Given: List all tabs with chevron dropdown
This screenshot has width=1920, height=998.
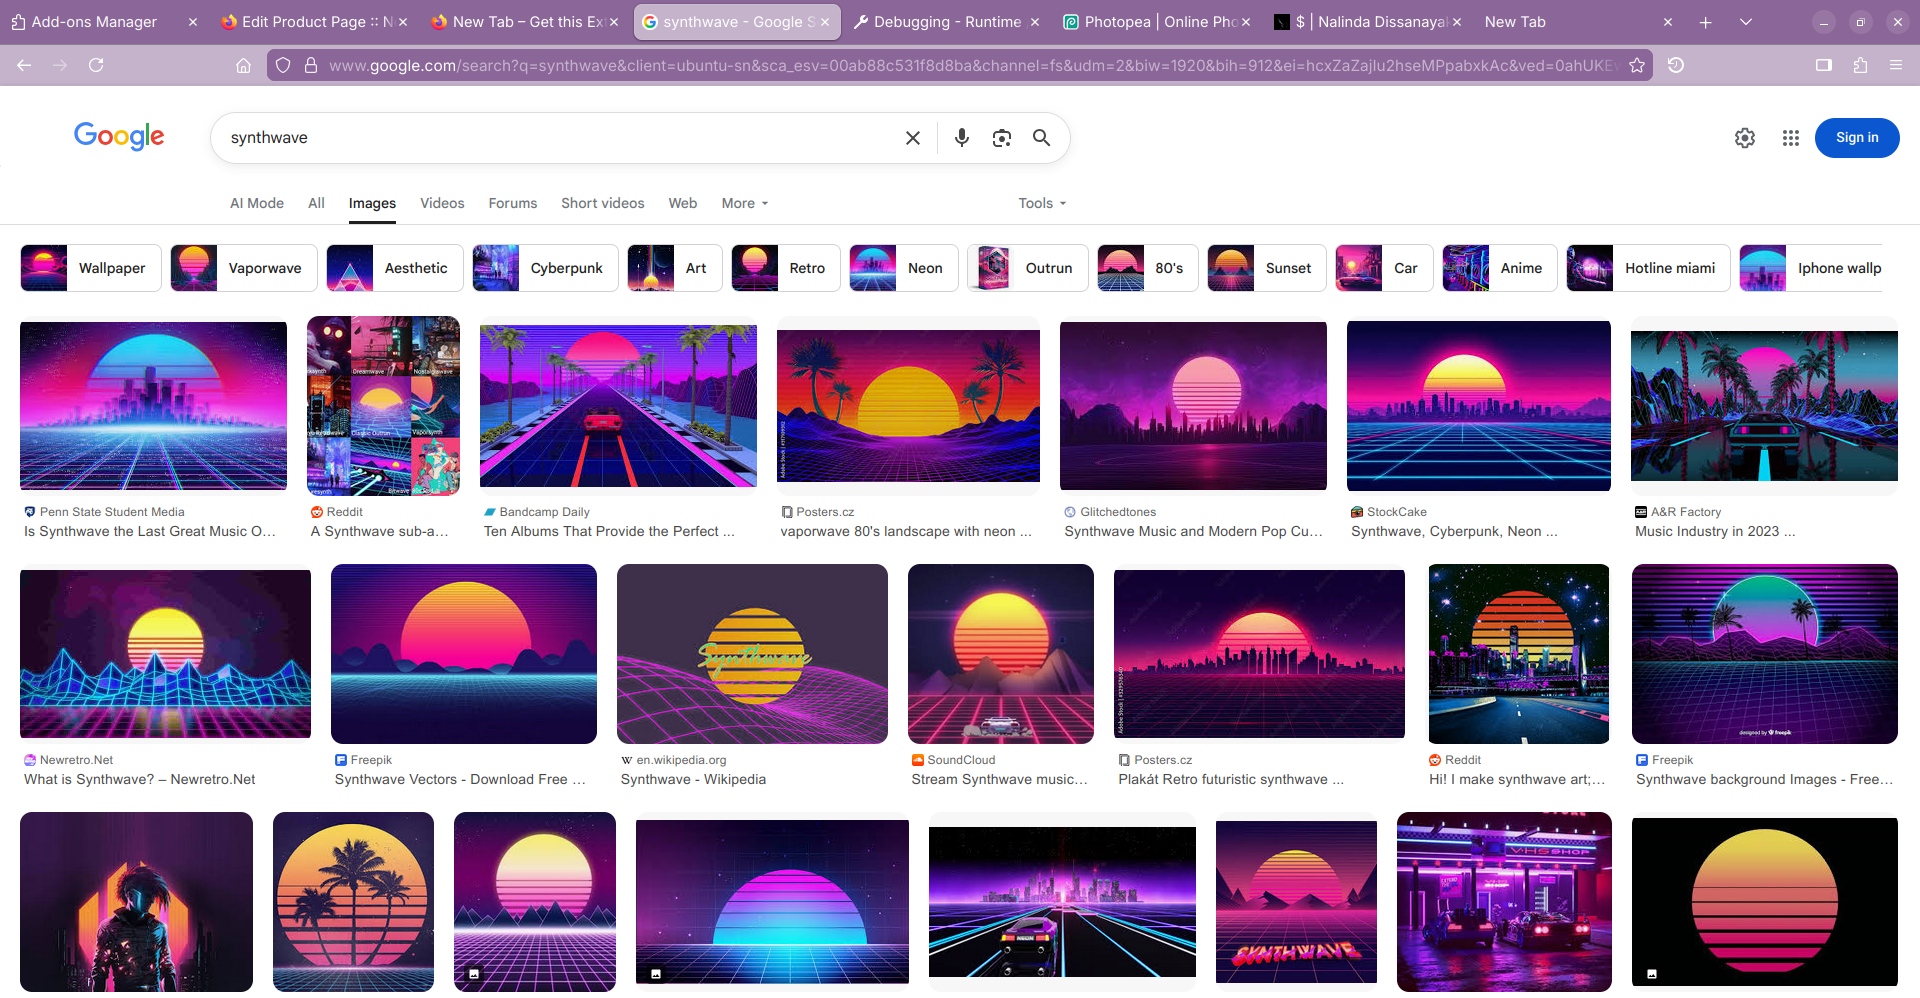Looking at the screenshot, I should pos(1745,22).
